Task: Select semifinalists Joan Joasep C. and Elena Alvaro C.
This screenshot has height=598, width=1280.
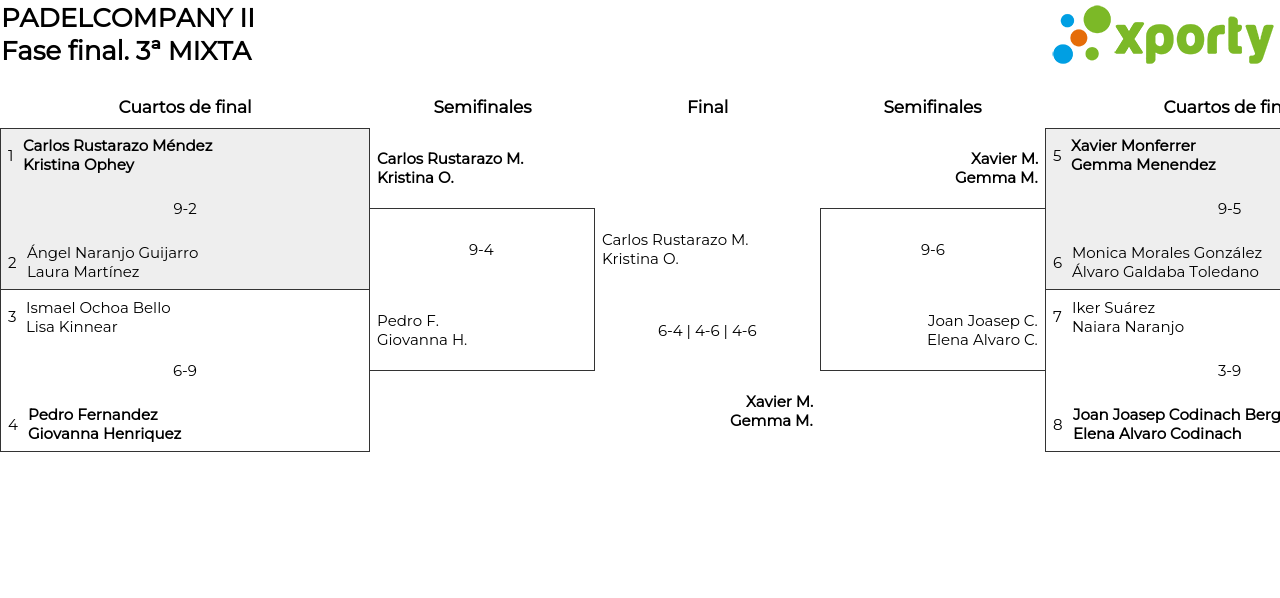Action: click(x=982, y=330)
